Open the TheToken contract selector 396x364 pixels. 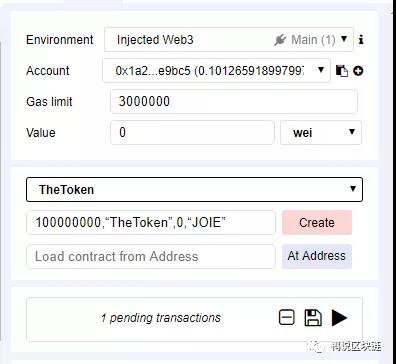(x=194, y=189)
